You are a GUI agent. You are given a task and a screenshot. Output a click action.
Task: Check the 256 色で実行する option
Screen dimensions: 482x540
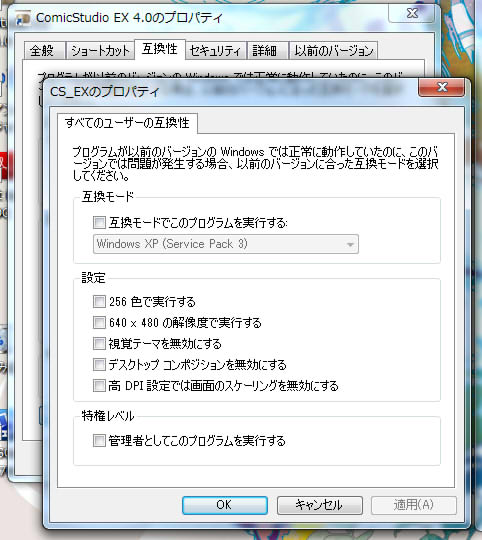click(99, 302)
